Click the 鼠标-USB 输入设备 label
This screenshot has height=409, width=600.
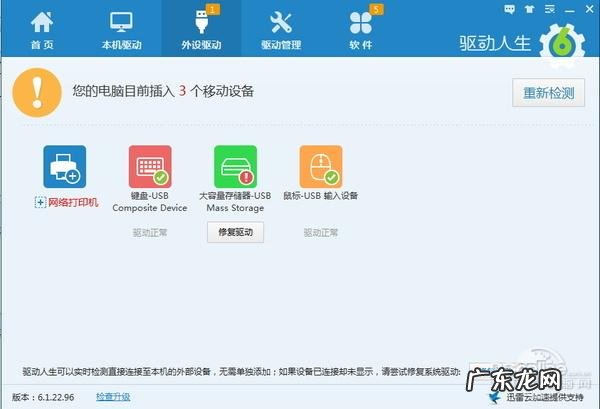pyautogui.click(x=321, y=196)
